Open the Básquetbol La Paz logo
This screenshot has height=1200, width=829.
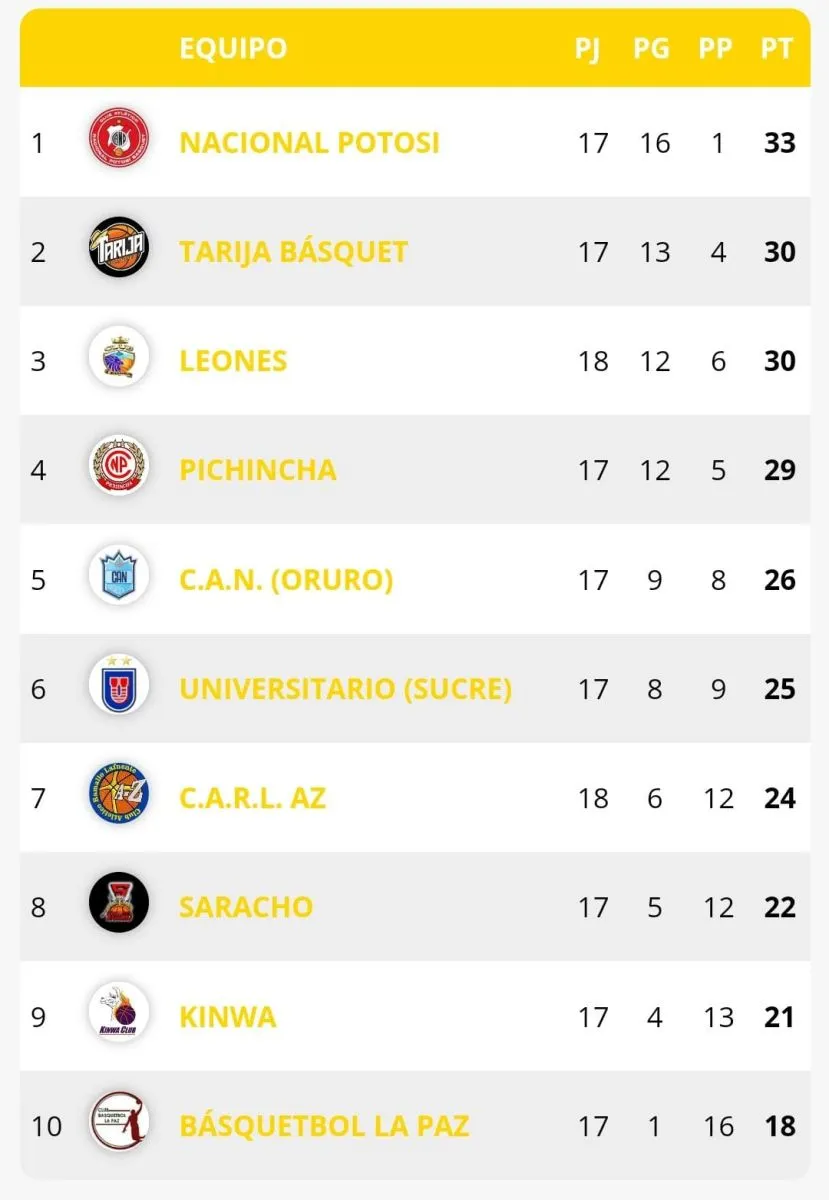pyautogui.click(x=119, y=1125)
